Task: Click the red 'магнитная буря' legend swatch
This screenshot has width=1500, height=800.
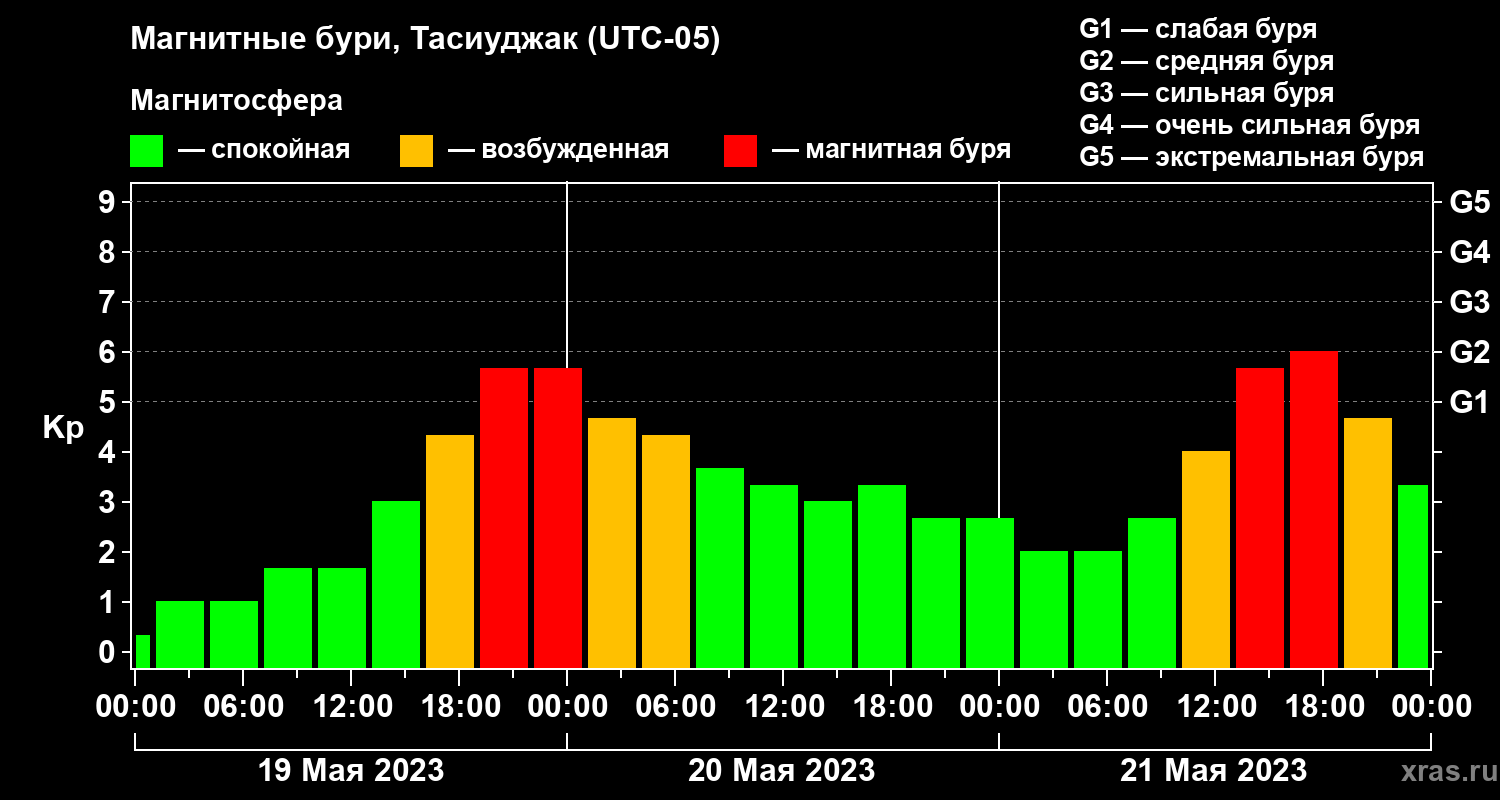Action: [740, 151]
